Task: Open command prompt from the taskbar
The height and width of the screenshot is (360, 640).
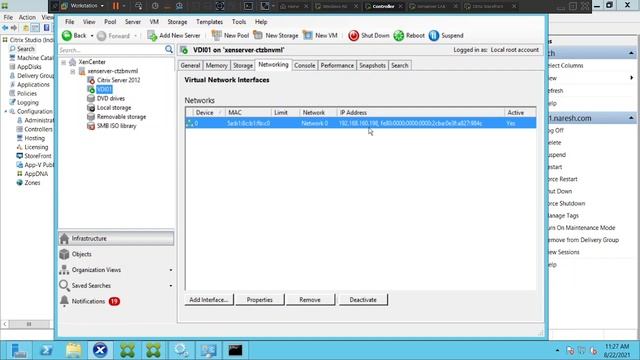Action: (x=235, y=350)
